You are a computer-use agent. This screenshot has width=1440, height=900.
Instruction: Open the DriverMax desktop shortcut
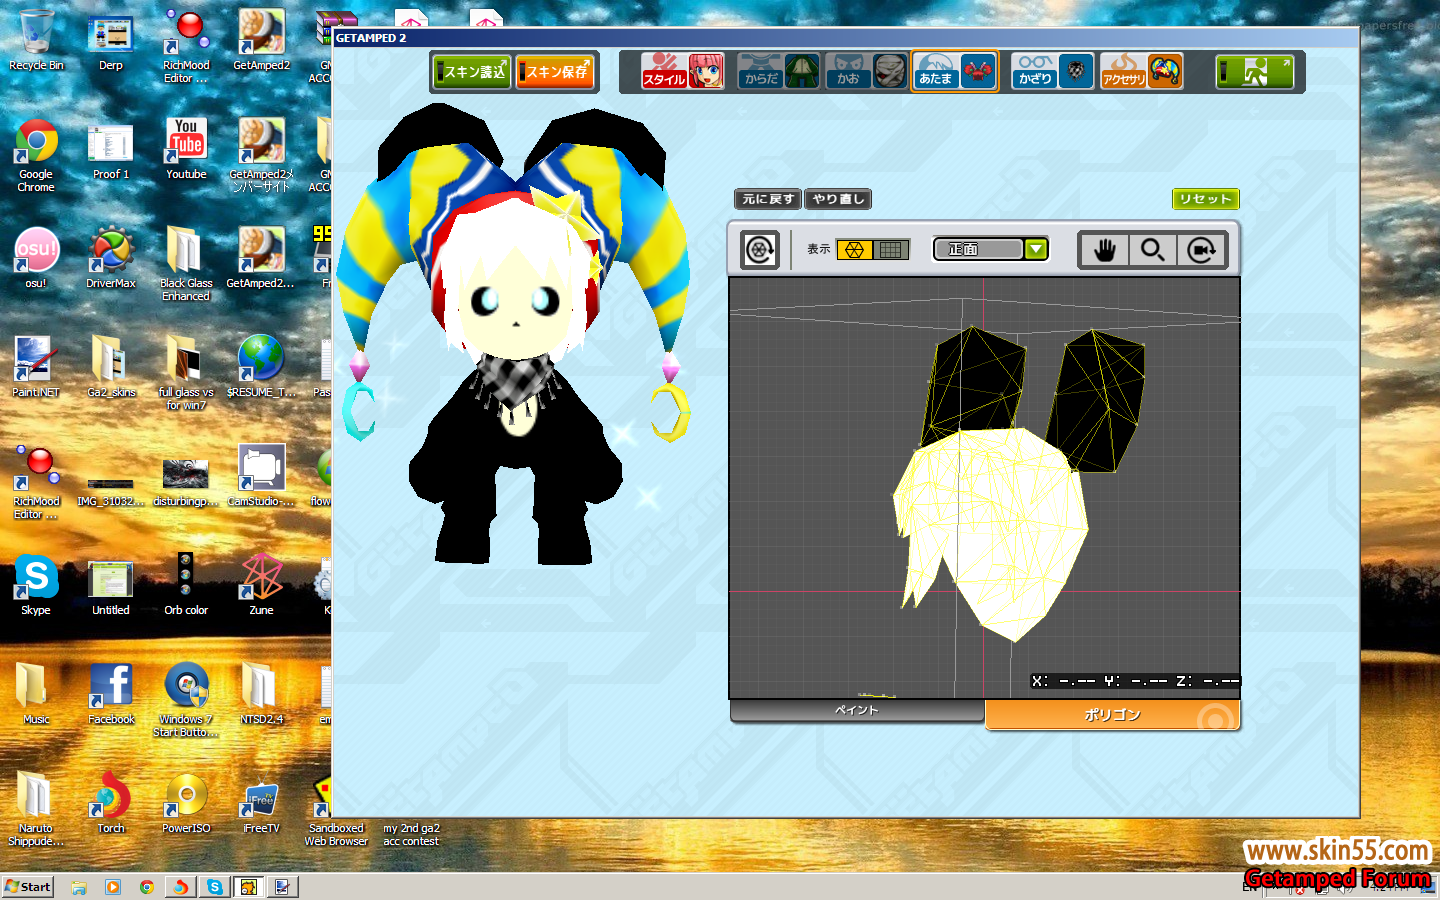[111, 258]
